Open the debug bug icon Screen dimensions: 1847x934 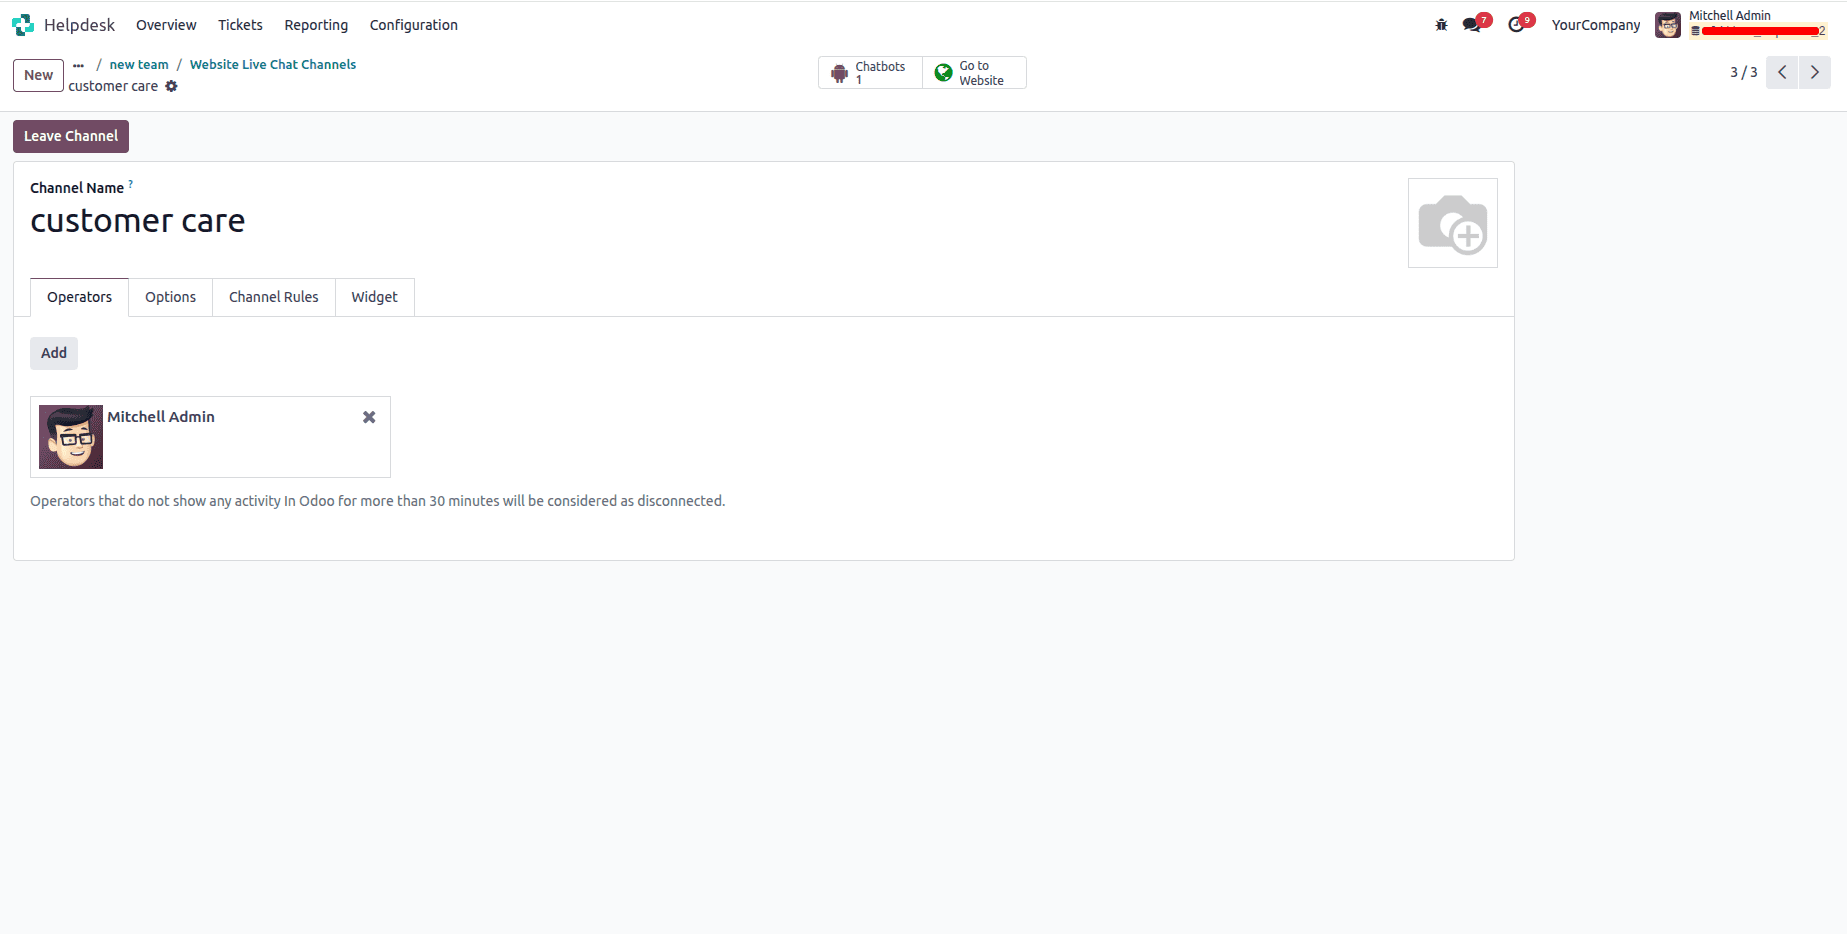tap(1440, 23)
